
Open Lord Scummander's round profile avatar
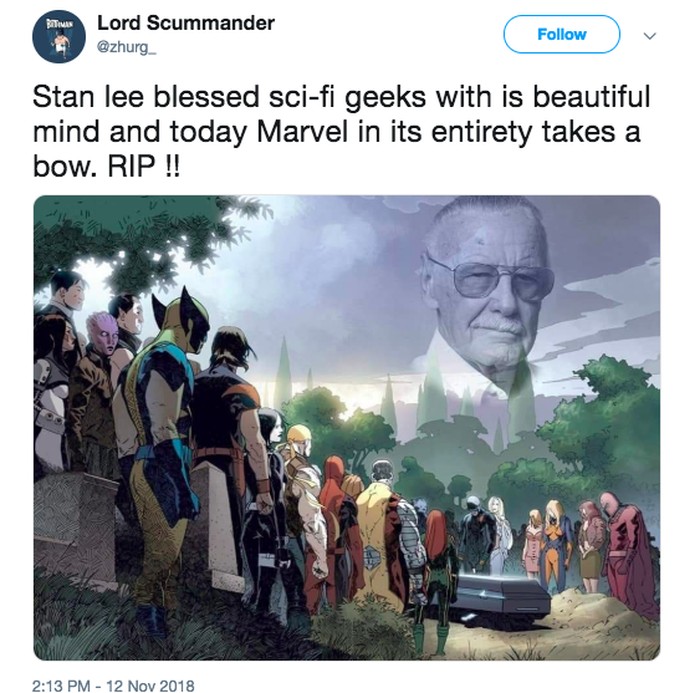click(59, 37)
